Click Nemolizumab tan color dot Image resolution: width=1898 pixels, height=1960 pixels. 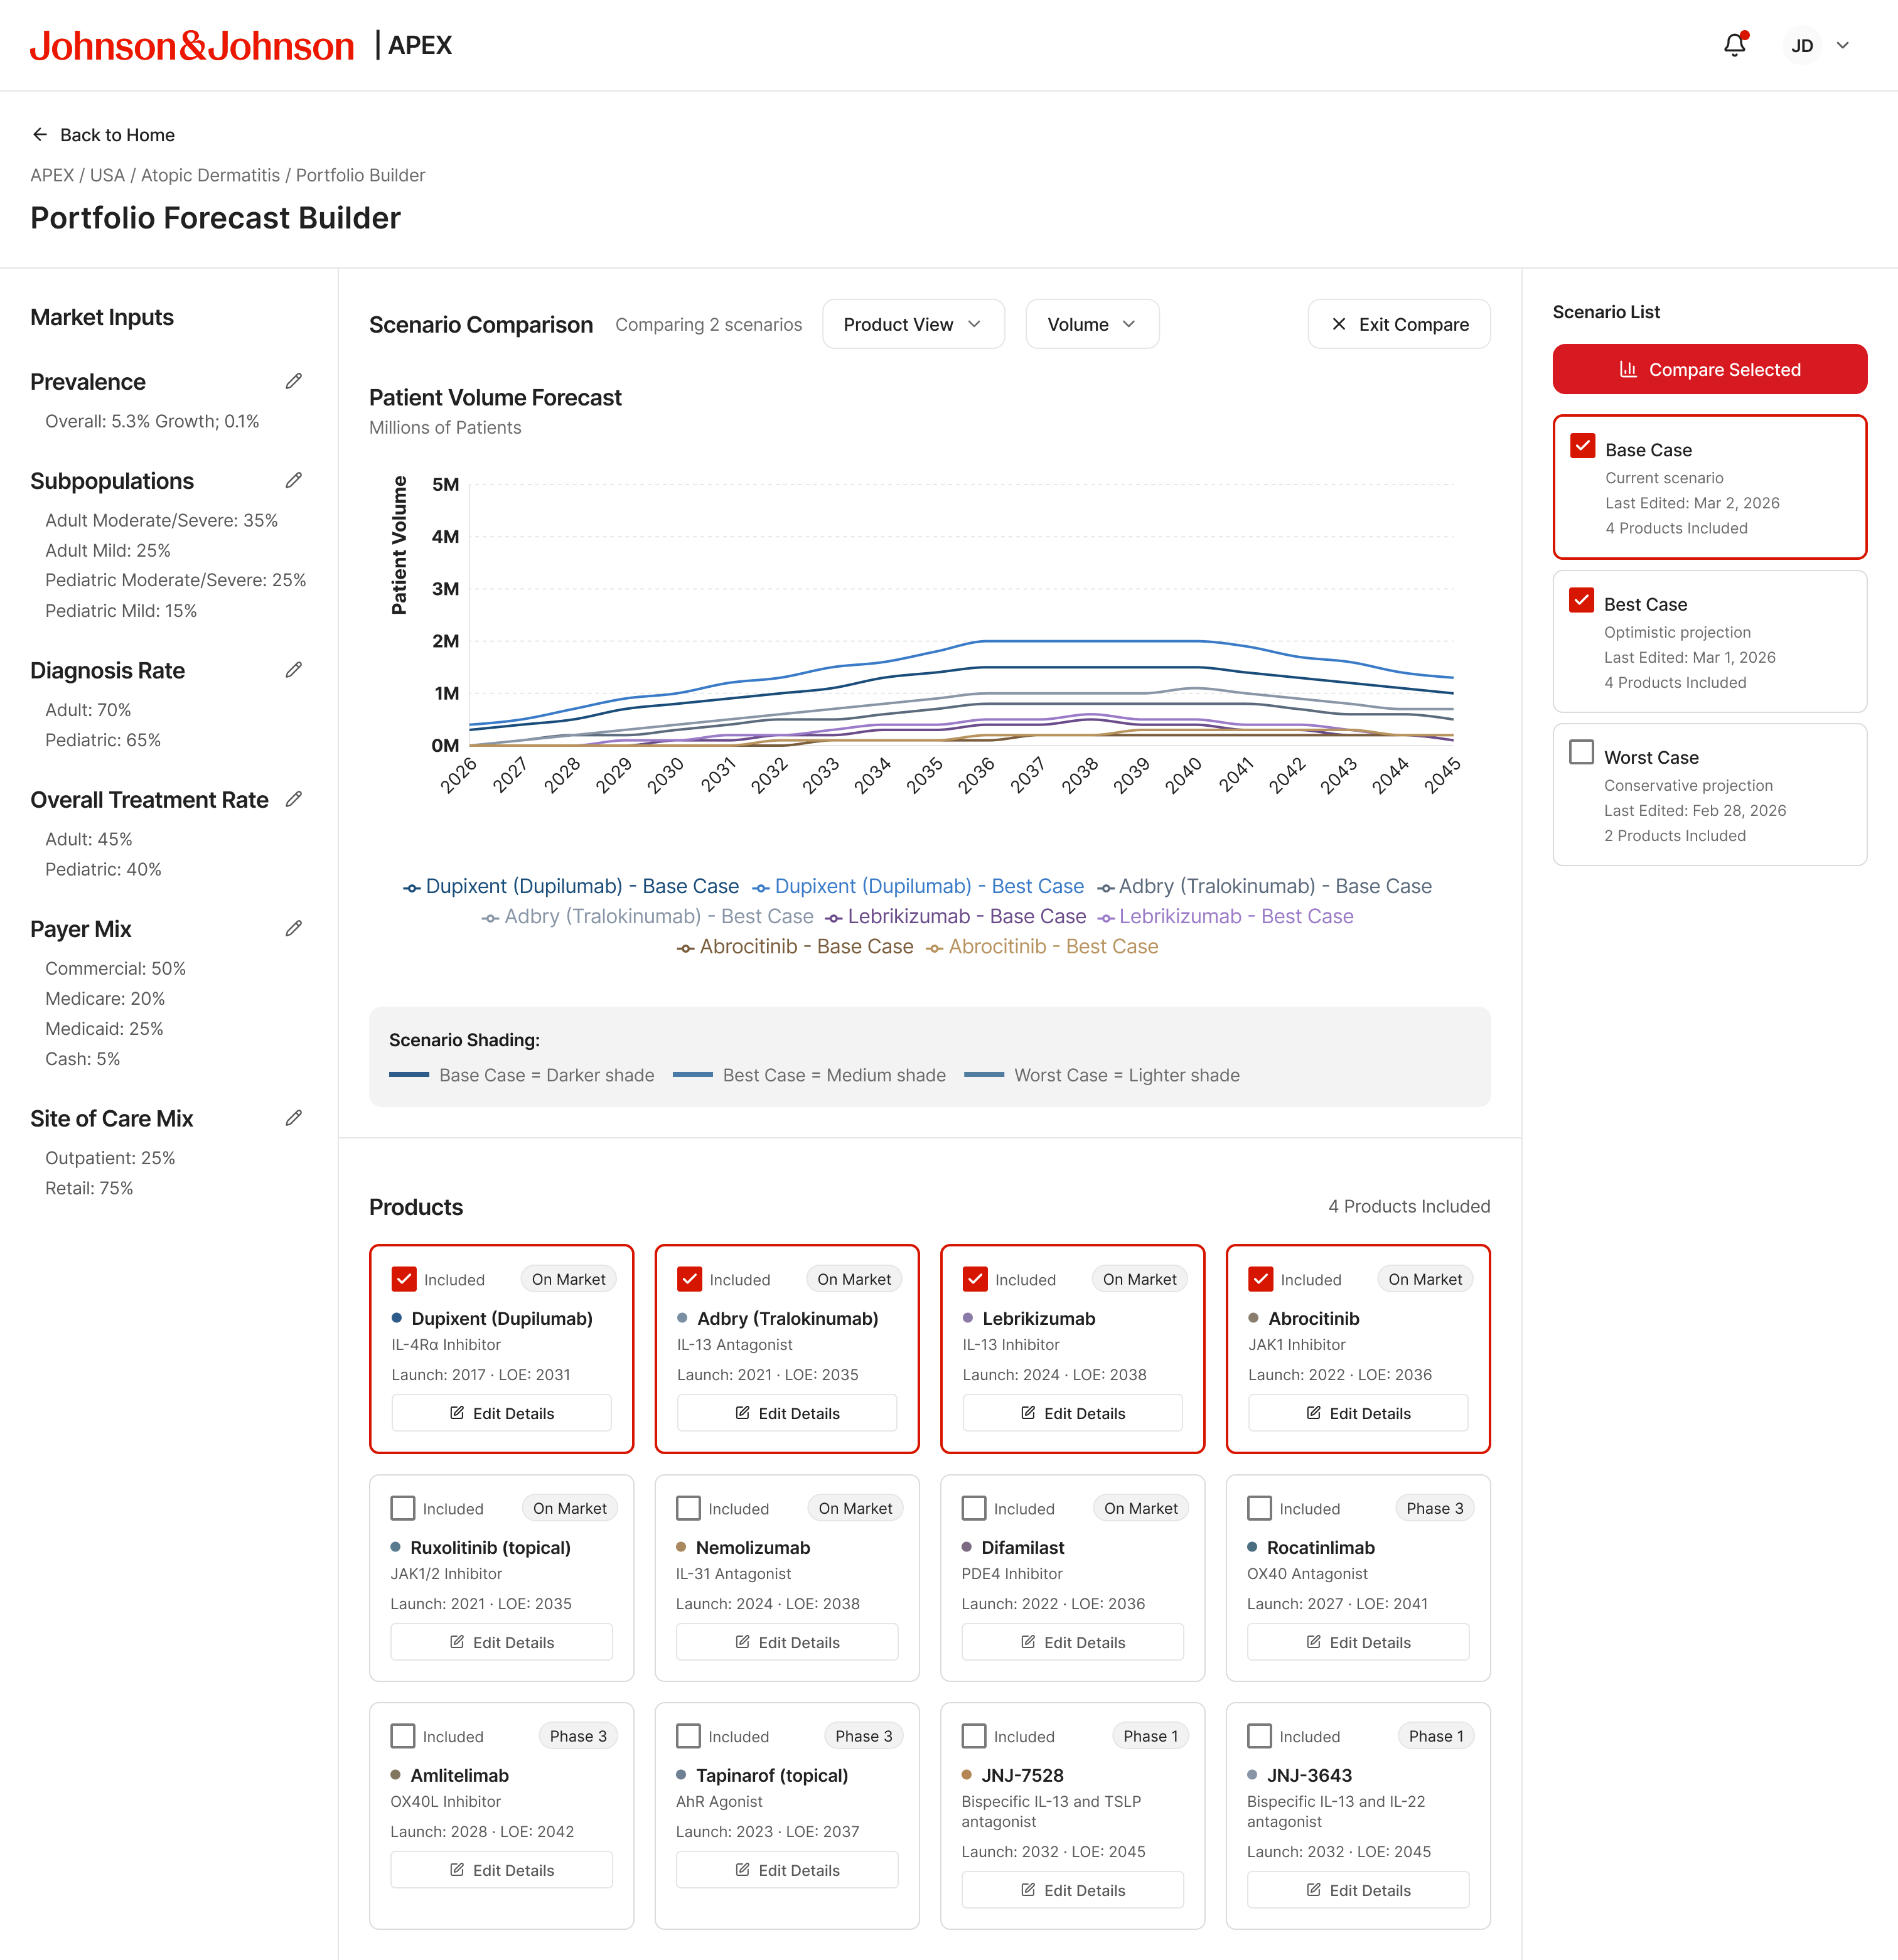[x=681, y=1547]
